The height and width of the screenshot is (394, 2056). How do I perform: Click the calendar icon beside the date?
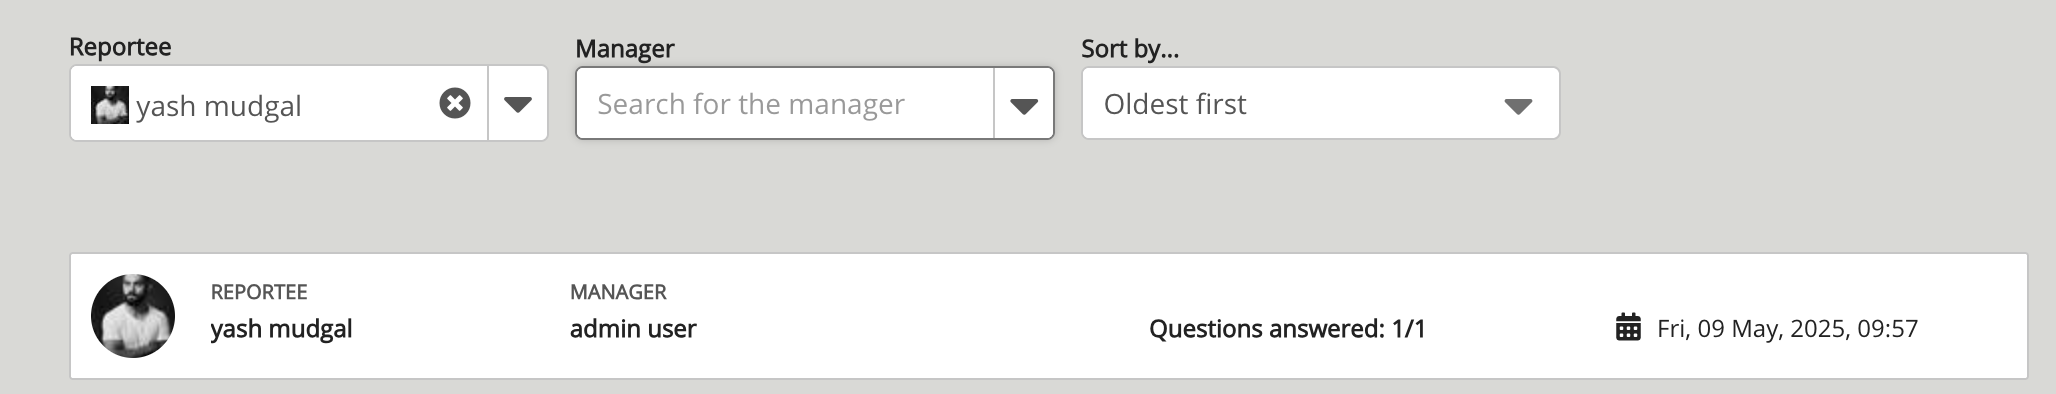(x=1628, y=327)
